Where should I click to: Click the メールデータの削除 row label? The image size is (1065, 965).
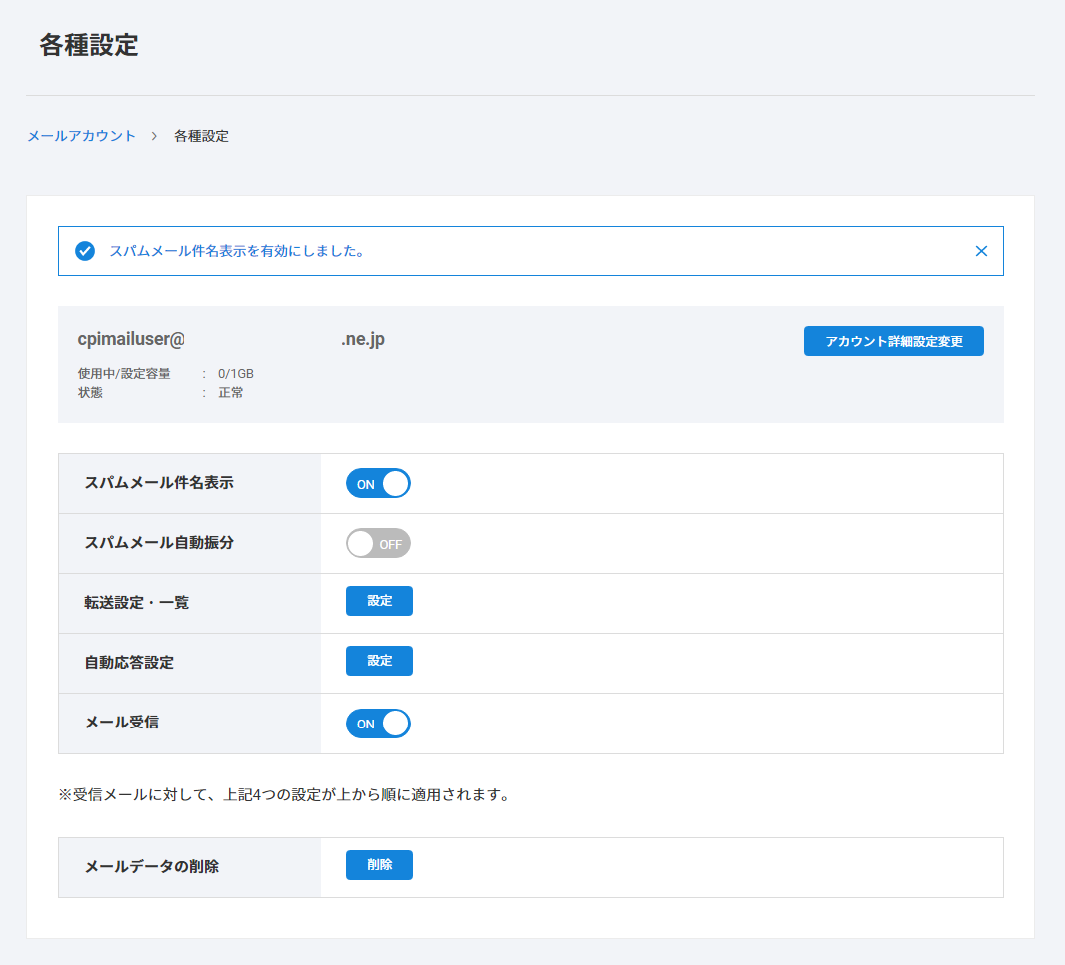[x=151, y=867]
